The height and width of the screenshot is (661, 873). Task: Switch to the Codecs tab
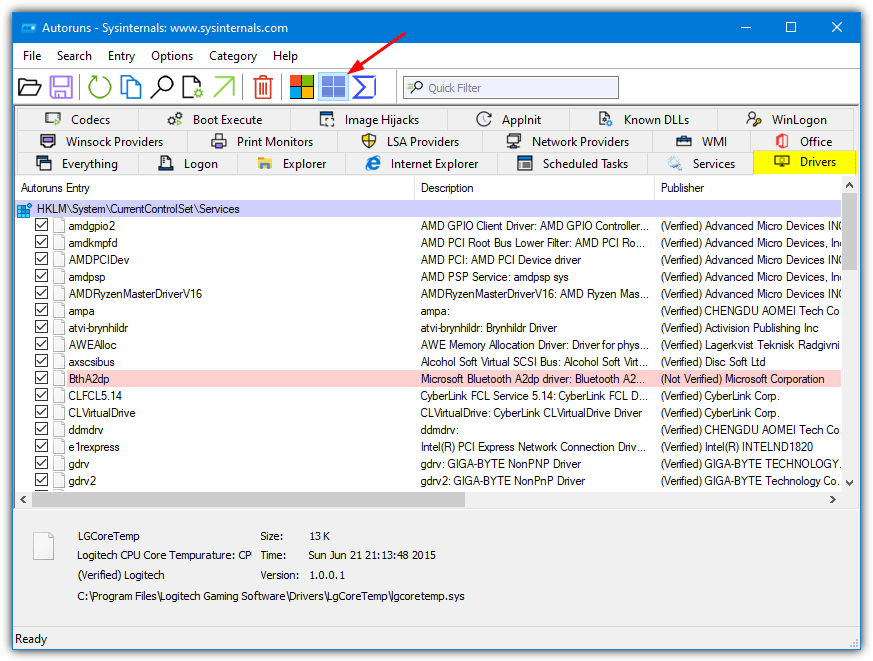[x=78, y=119]
